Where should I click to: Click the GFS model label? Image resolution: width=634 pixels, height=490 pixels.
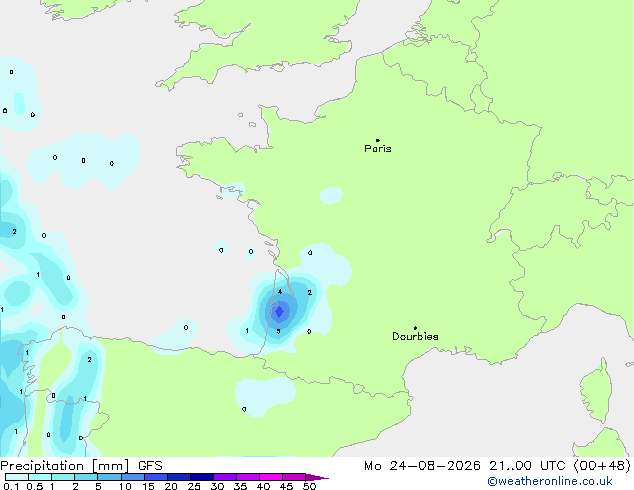pos(150,466)
